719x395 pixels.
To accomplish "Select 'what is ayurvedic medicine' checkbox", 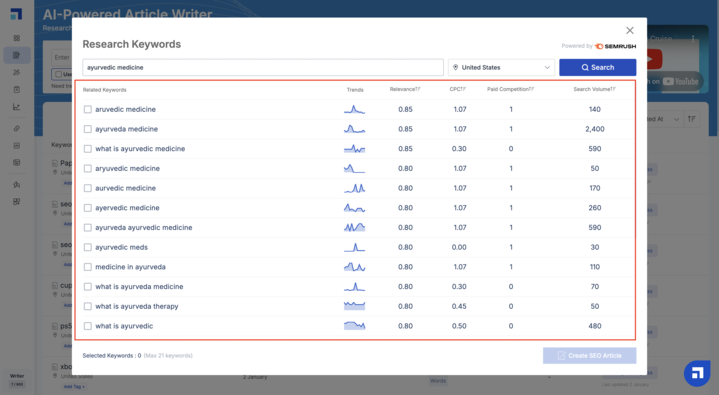I will point(88,149).
